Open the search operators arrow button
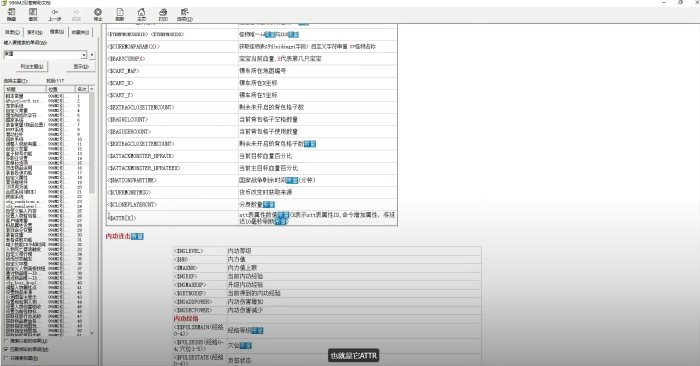 92,54
